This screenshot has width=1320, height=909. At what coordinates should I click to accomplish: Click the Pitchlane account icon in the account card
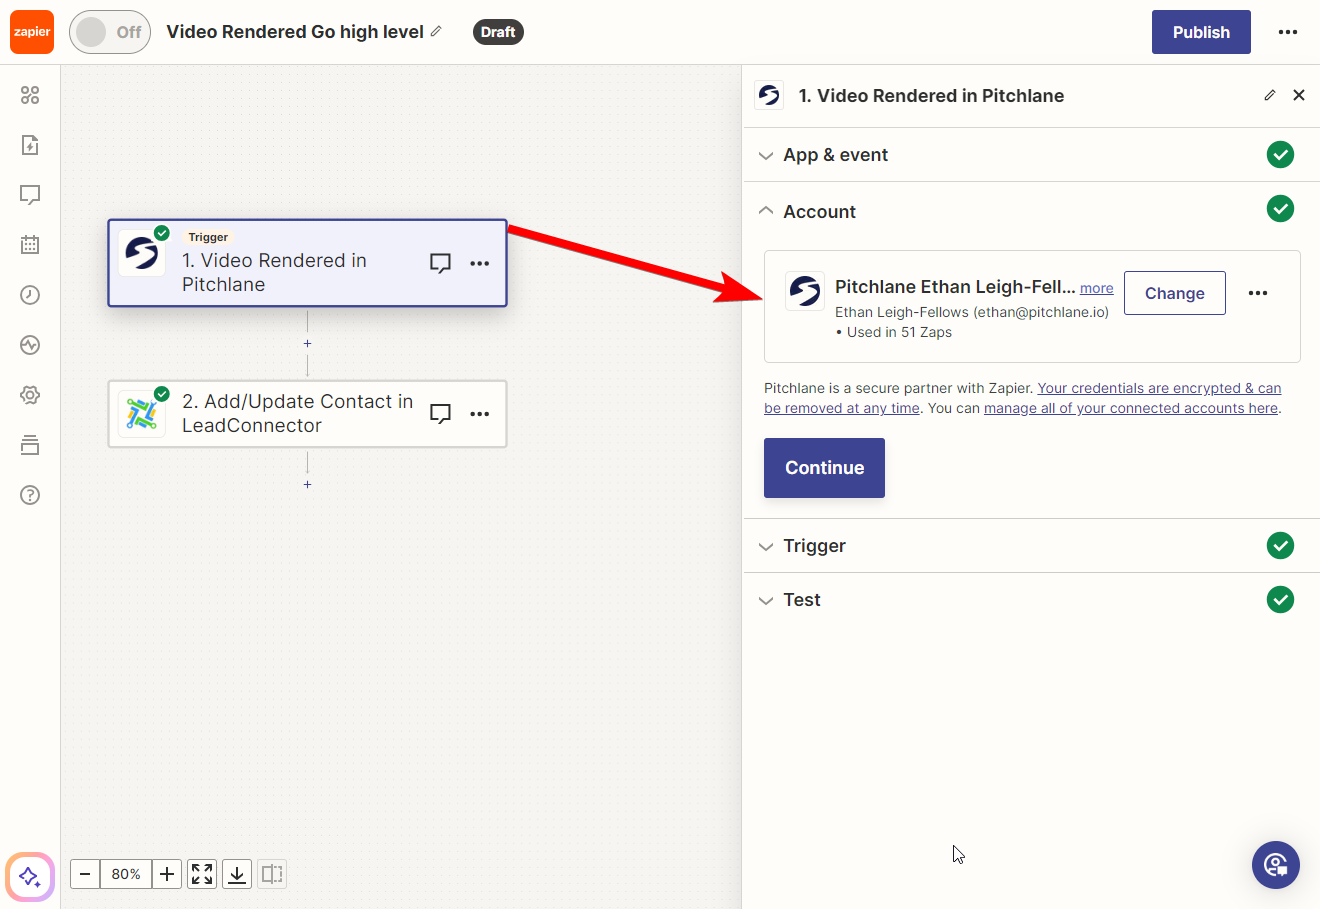[x=805, y=291]
